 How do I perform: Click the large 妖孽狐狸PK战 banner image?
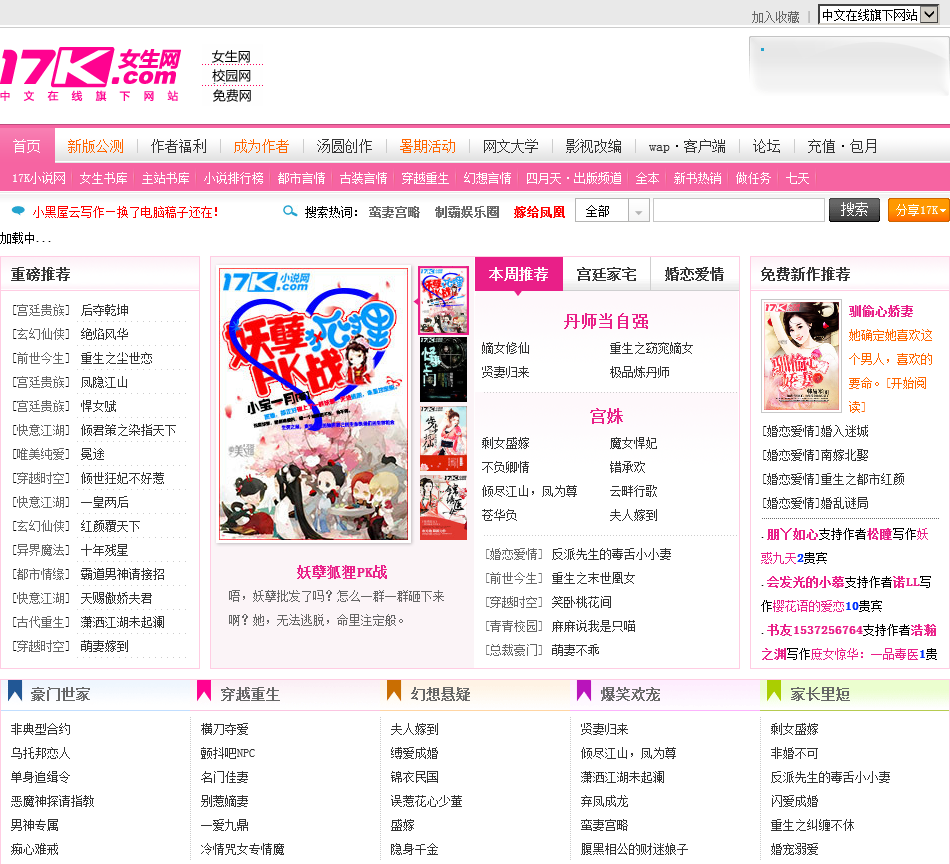click(314, 404)
